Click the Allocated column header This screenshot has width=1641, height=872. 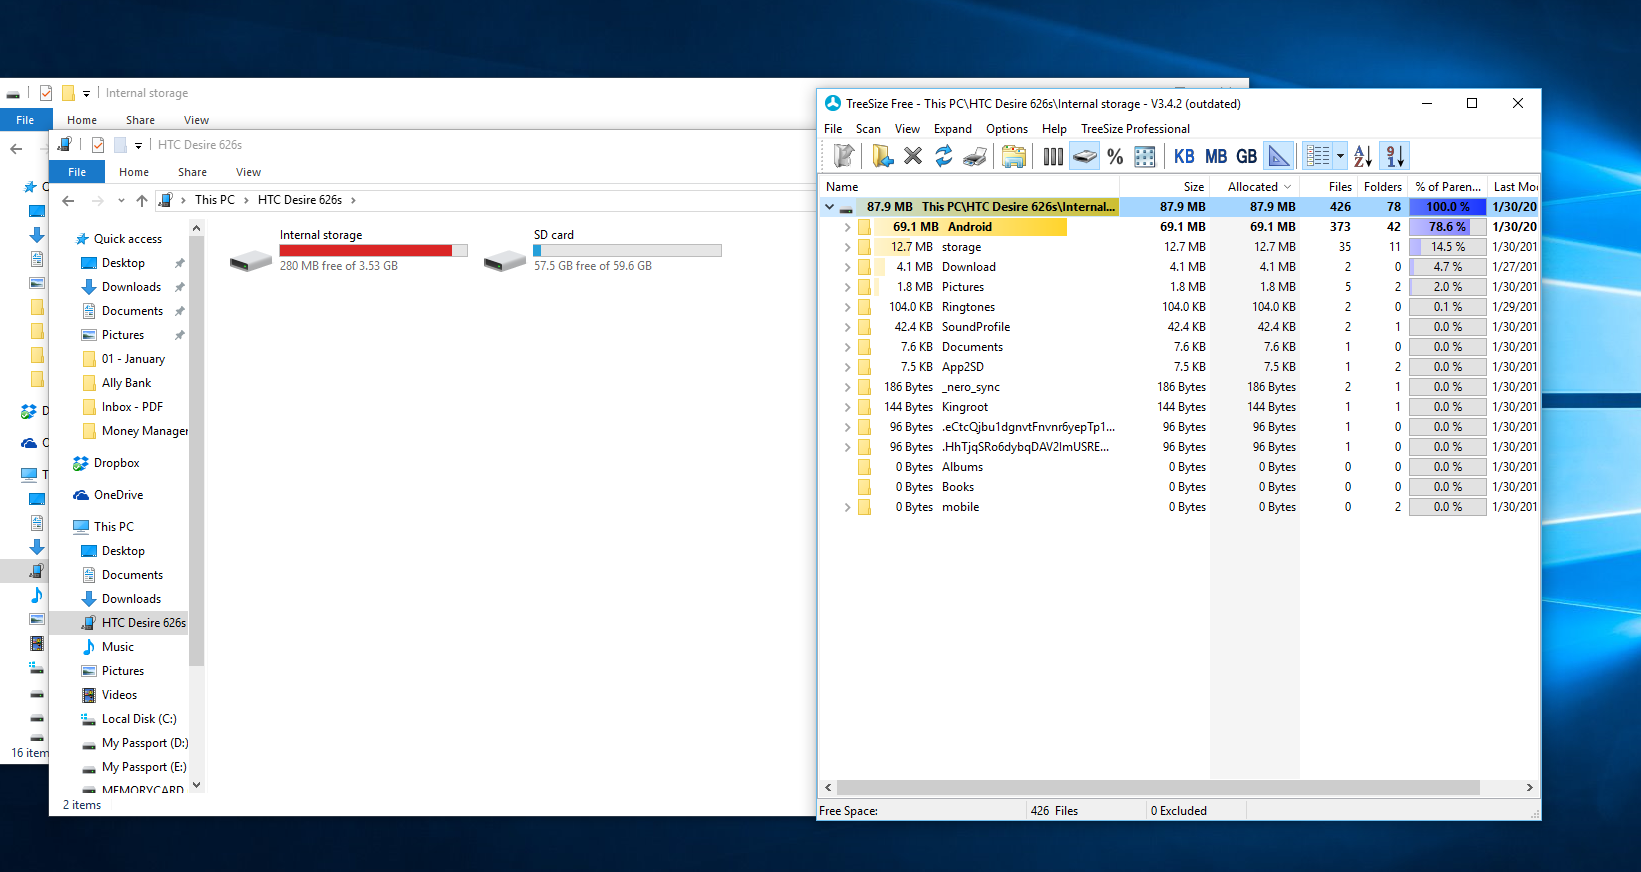(1253, 187)
